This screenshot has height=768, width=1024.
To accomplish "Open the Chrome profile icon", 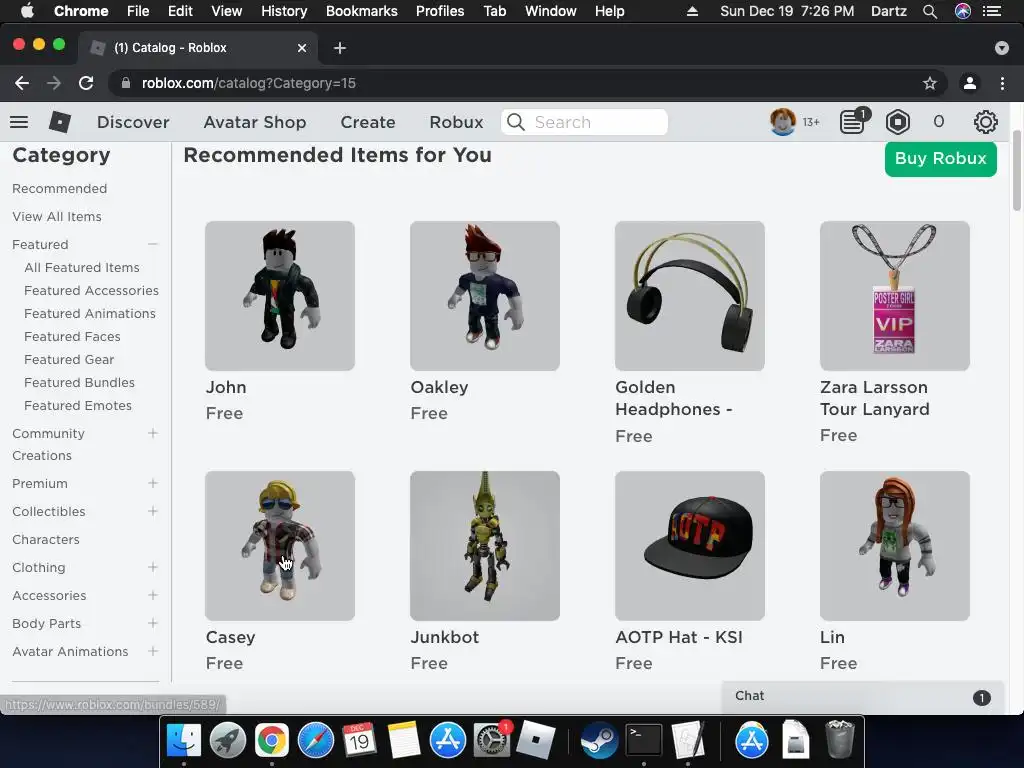I will [x=970, y=83].
